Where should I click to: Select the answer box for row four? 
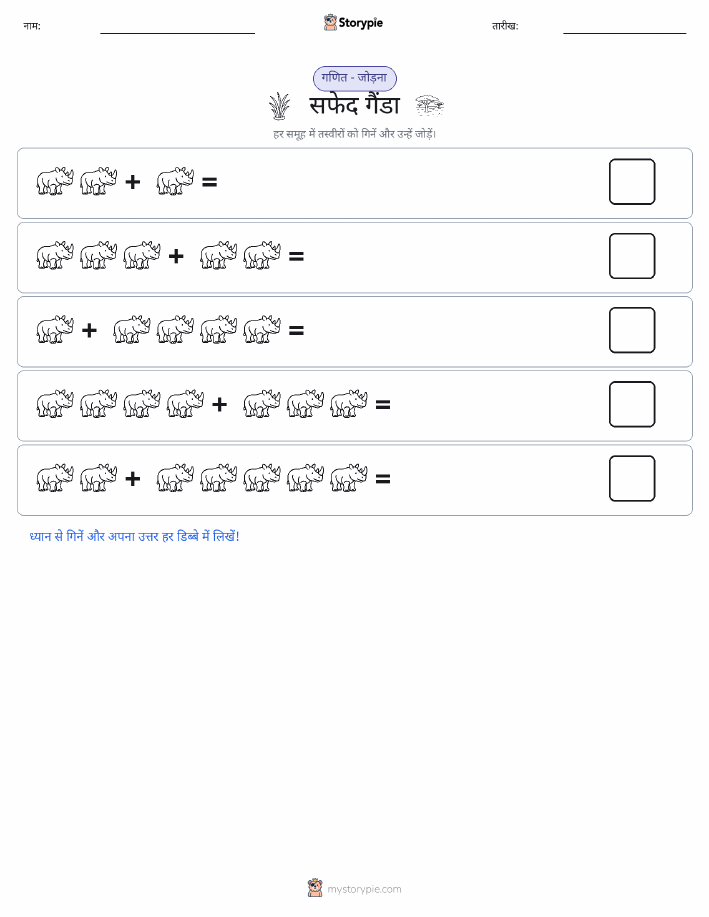pos(632,404)
